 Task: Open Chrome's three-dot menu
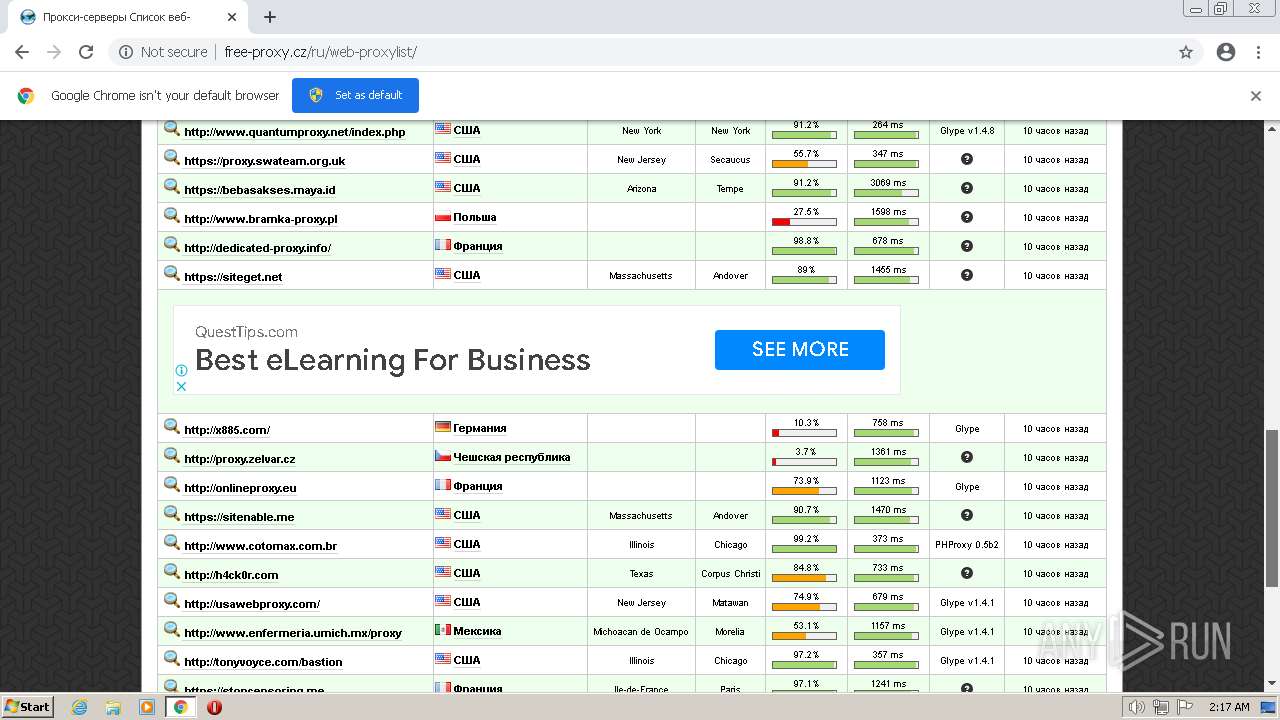[x=1258, y=52]
